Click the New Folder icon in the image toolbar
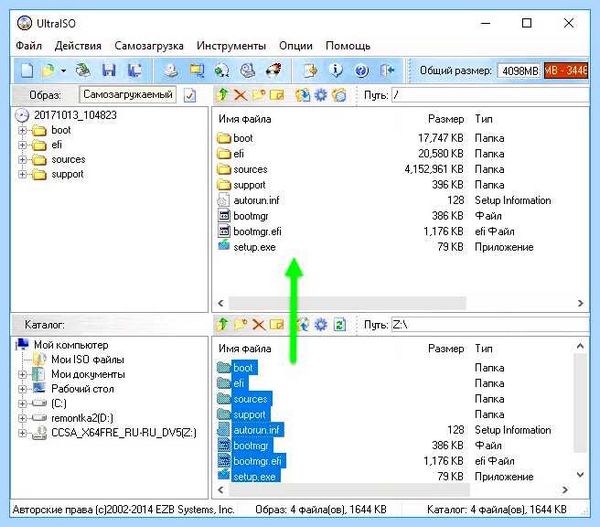 coord(259,95)
